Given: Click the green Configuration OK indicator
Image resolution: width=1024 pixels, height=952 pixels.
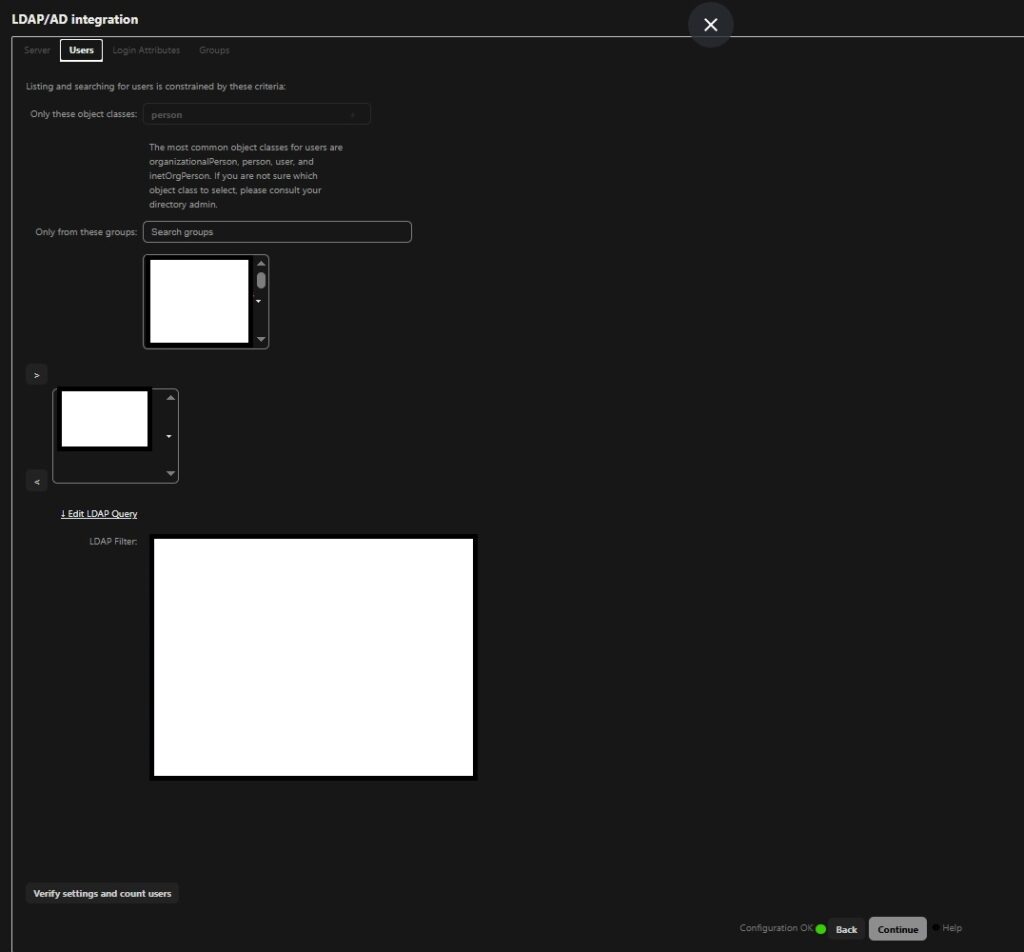Looking at the screenshot, I should click(x=821, y=928).
